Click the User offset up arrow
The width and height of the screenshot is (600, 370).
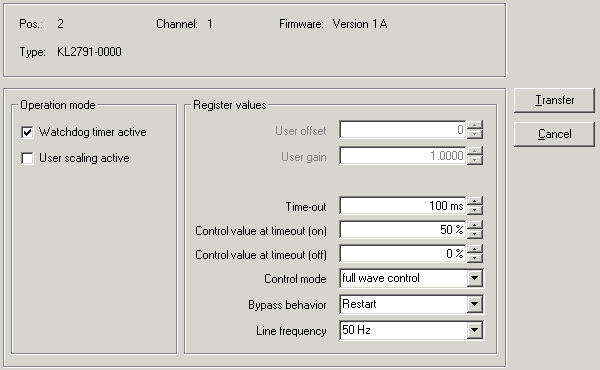(475, 126)
